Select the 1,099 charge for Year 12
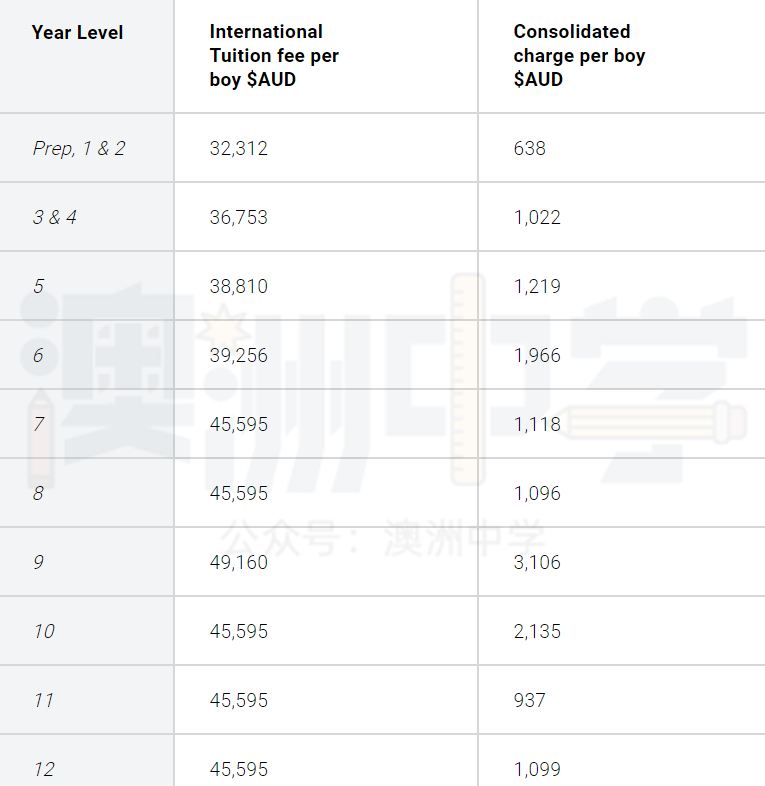Screen dimensions: 765x786 (537, 769)
